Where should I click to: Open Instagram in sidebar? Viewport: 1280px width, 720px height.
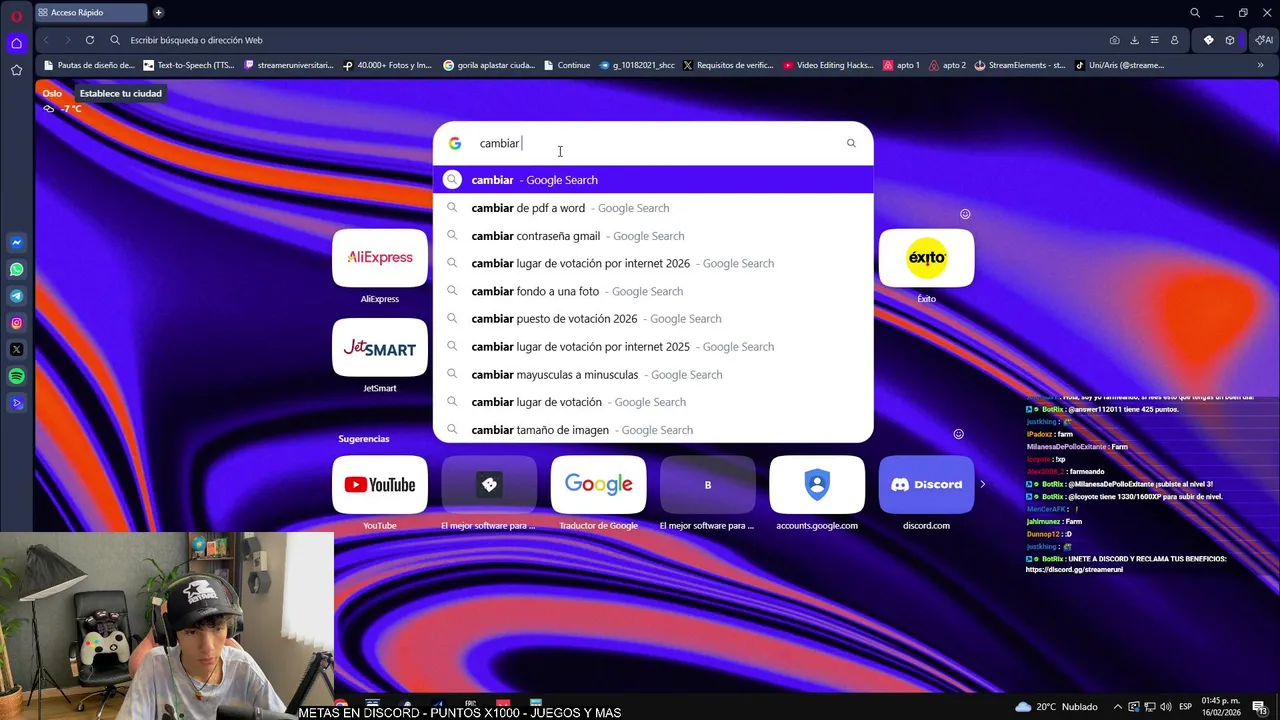16,323
